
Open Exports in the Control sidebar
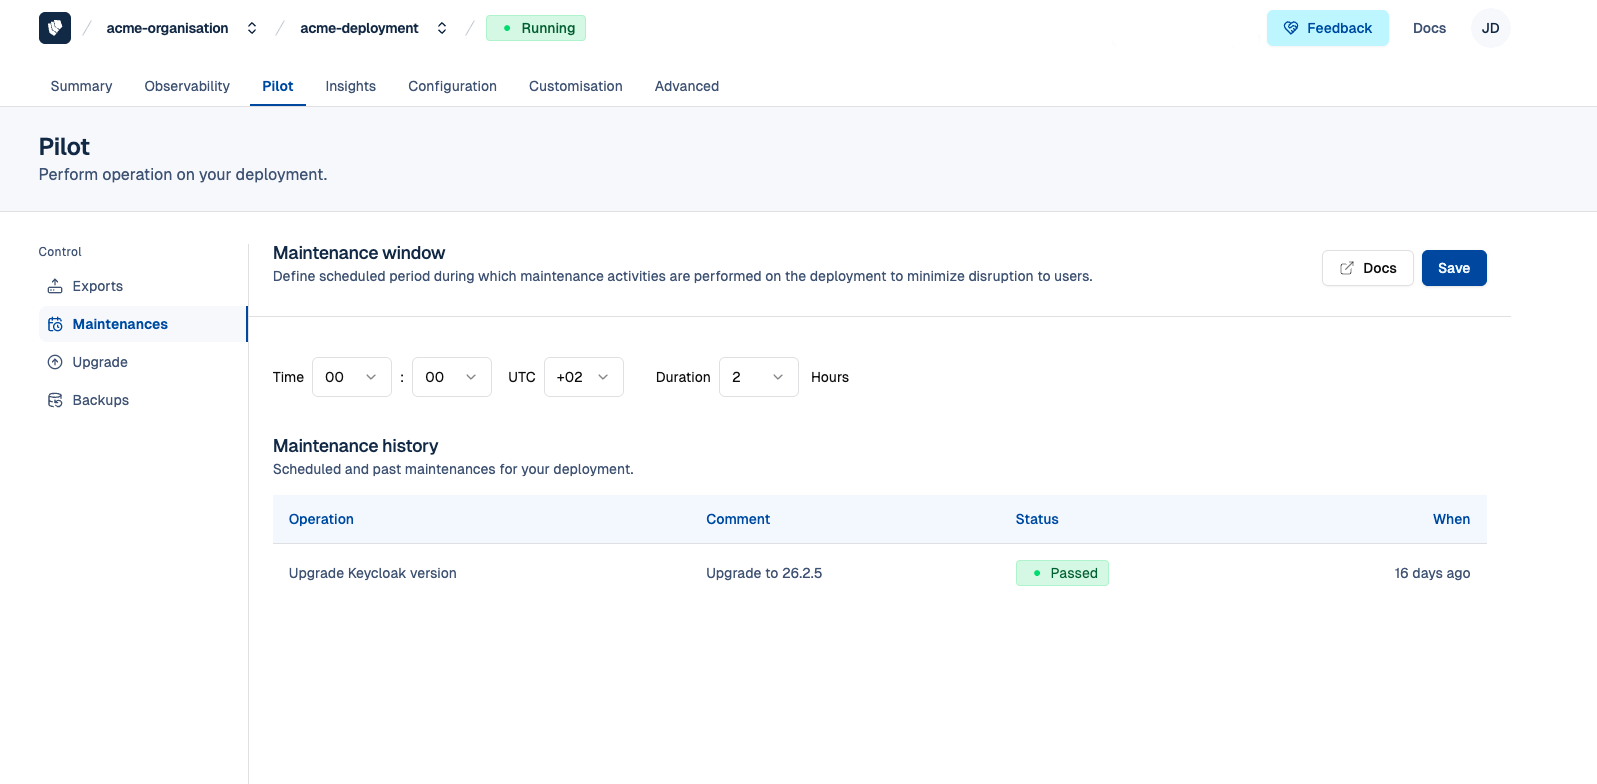point(143,286)
